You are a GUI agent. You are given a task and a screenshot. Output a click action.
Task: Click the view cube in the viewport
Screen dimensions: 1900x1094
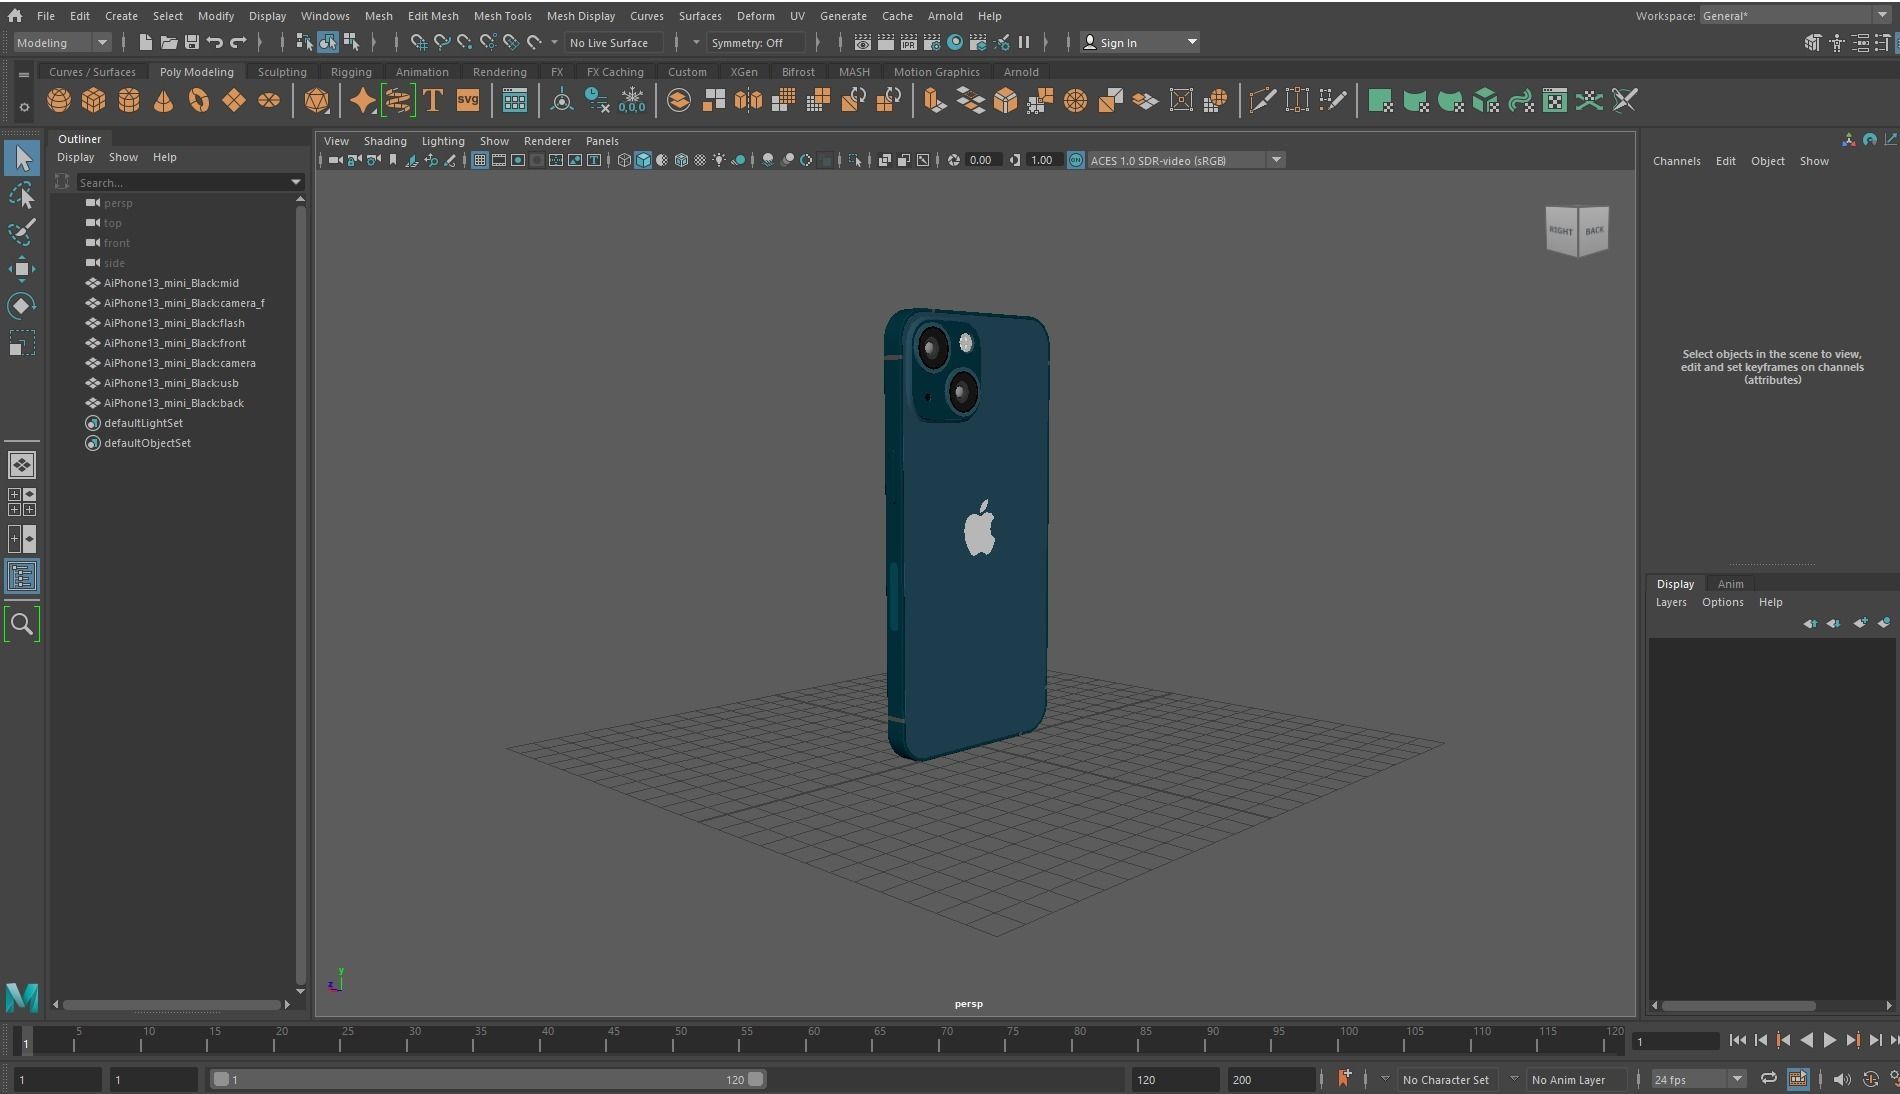(1577, 231)
